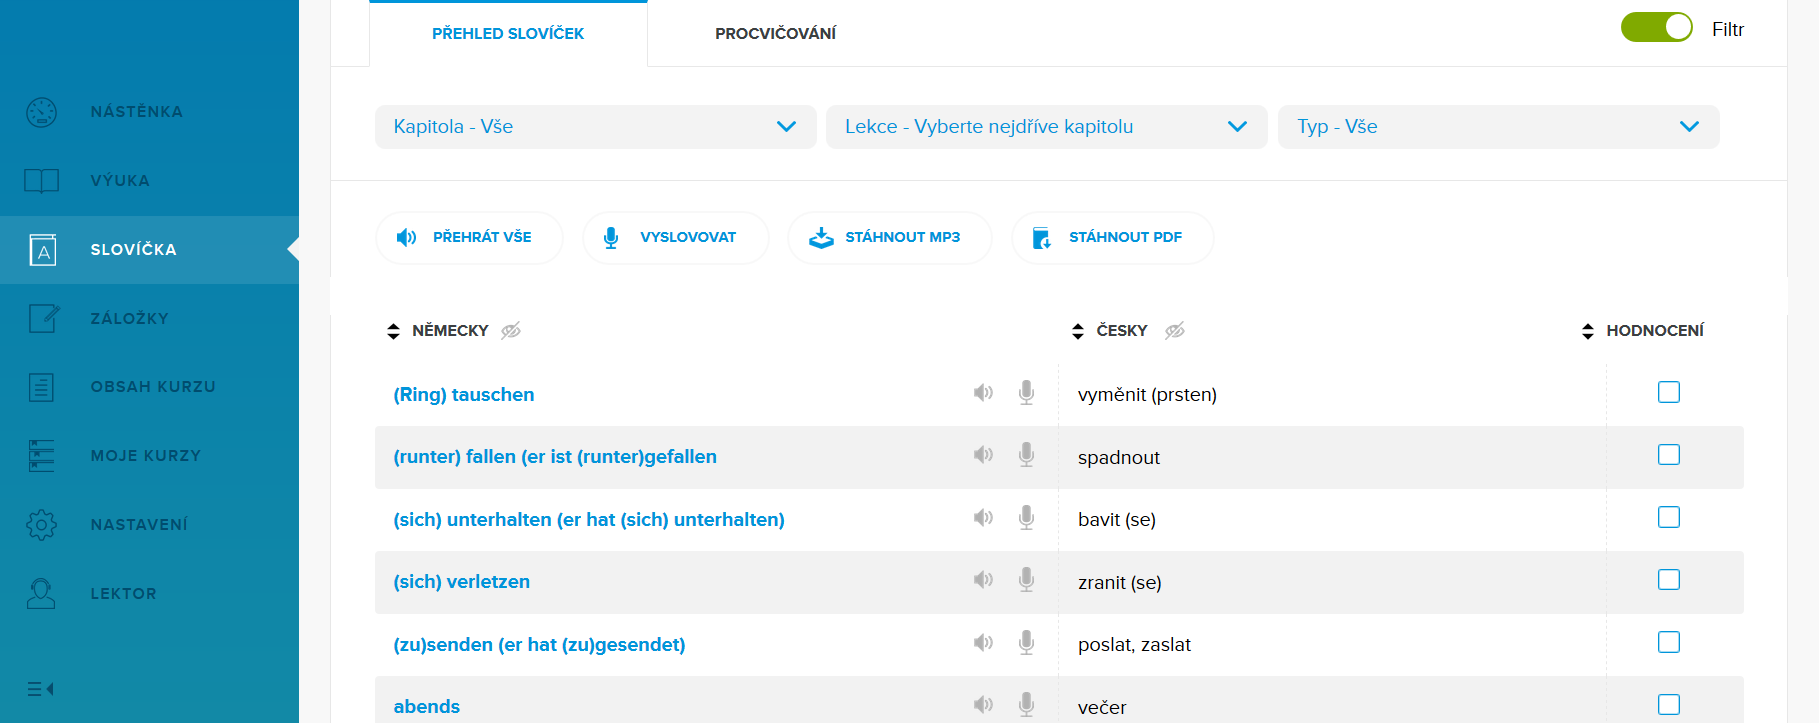This screenshot has height=723, width=1819.
Task: Click the Přehrát vše button
Action: click(469, 238)
